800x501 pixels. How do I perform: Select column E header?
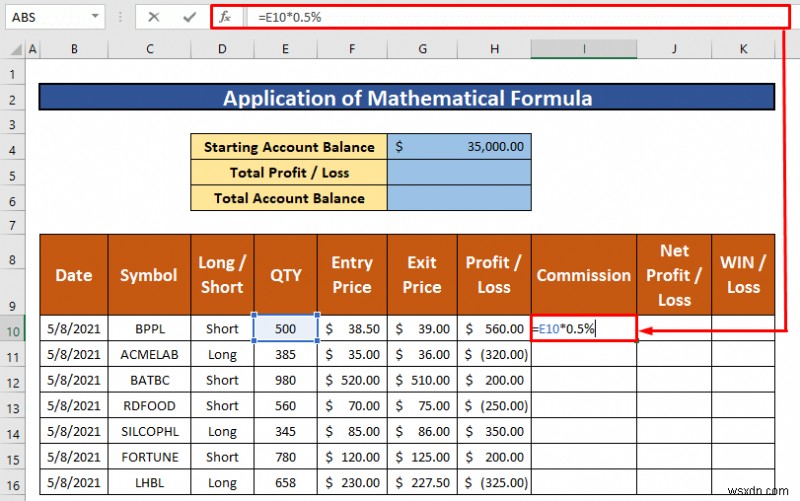pos(285,49)
